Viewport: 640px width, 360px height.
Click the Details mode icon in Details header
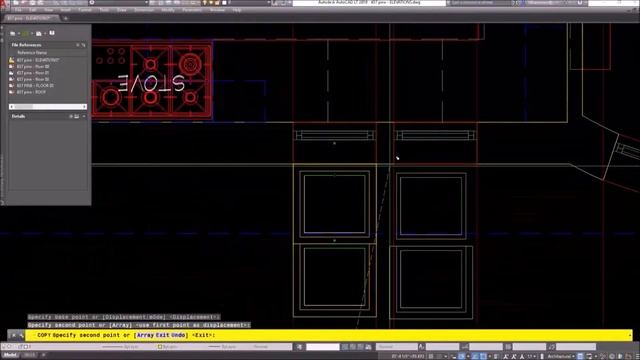[71, 116]
